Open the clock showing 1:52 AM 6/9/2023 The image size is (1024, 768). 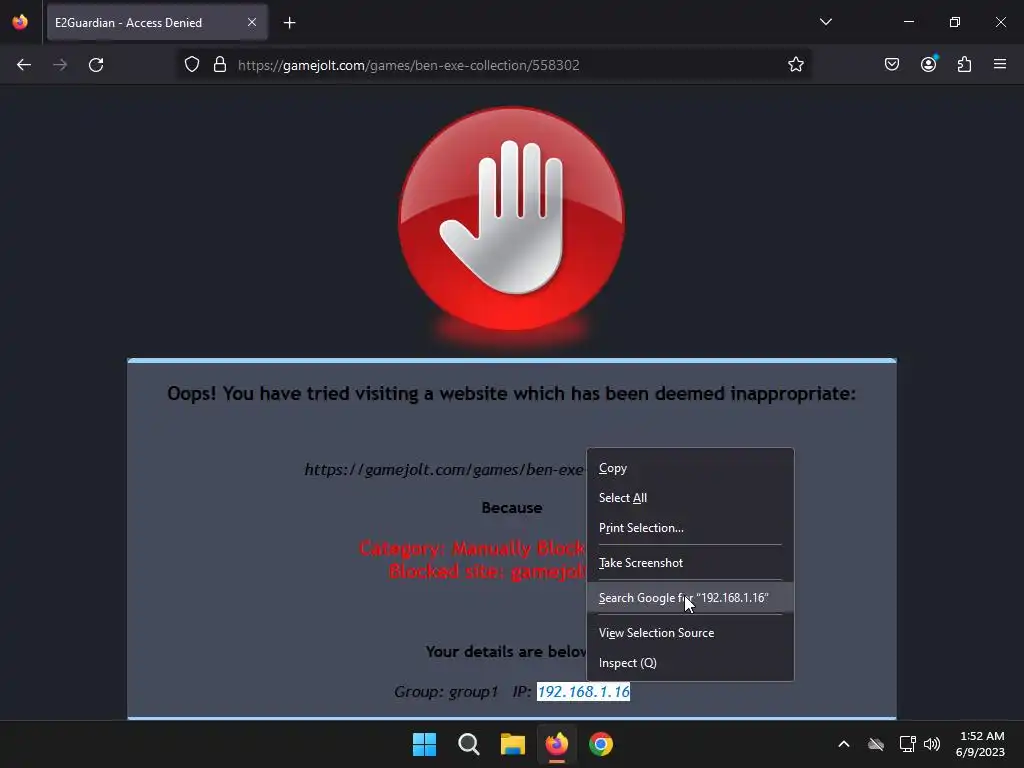click(980, 744)
